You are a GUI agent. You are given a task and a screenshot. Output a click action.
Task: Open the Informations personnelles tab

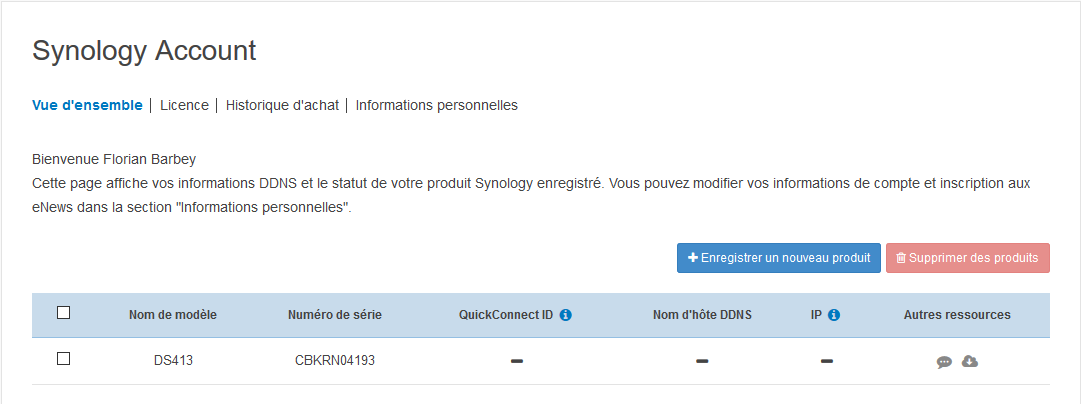[x=436, y=105]
